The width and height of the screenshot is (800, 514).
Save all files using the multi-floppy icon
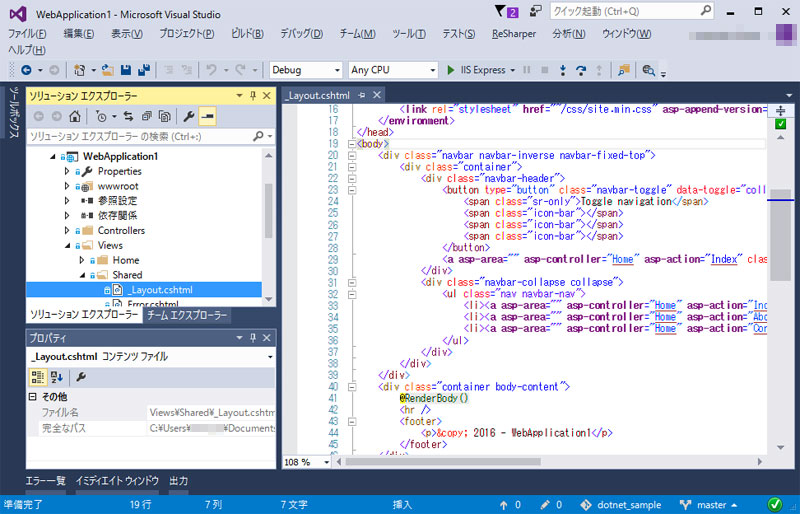[144, 70]
